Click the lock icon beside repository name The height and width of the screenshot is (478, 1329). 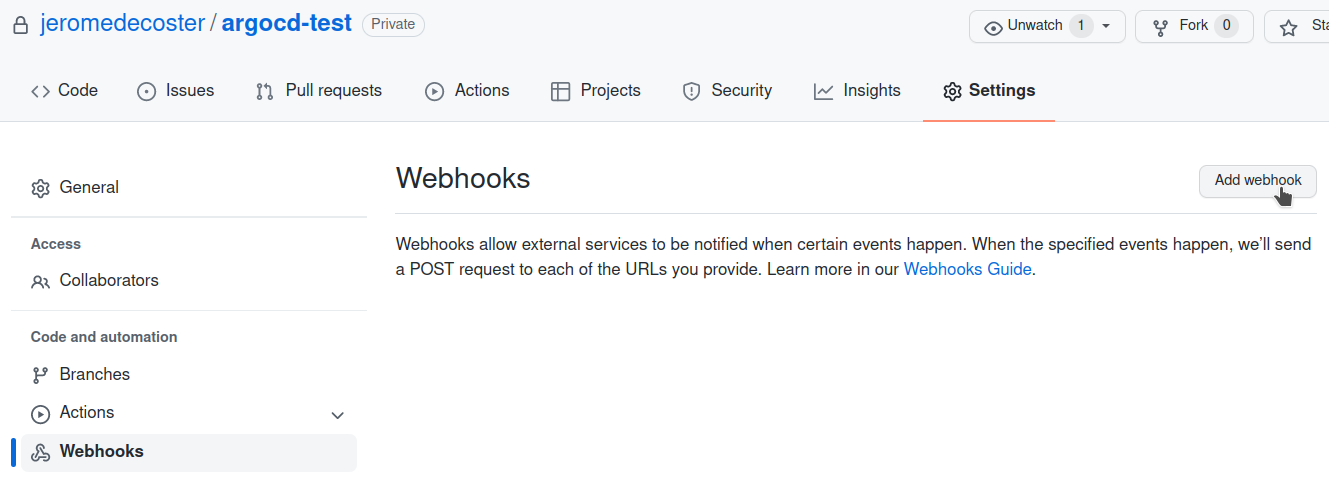(x=21, y=26)
